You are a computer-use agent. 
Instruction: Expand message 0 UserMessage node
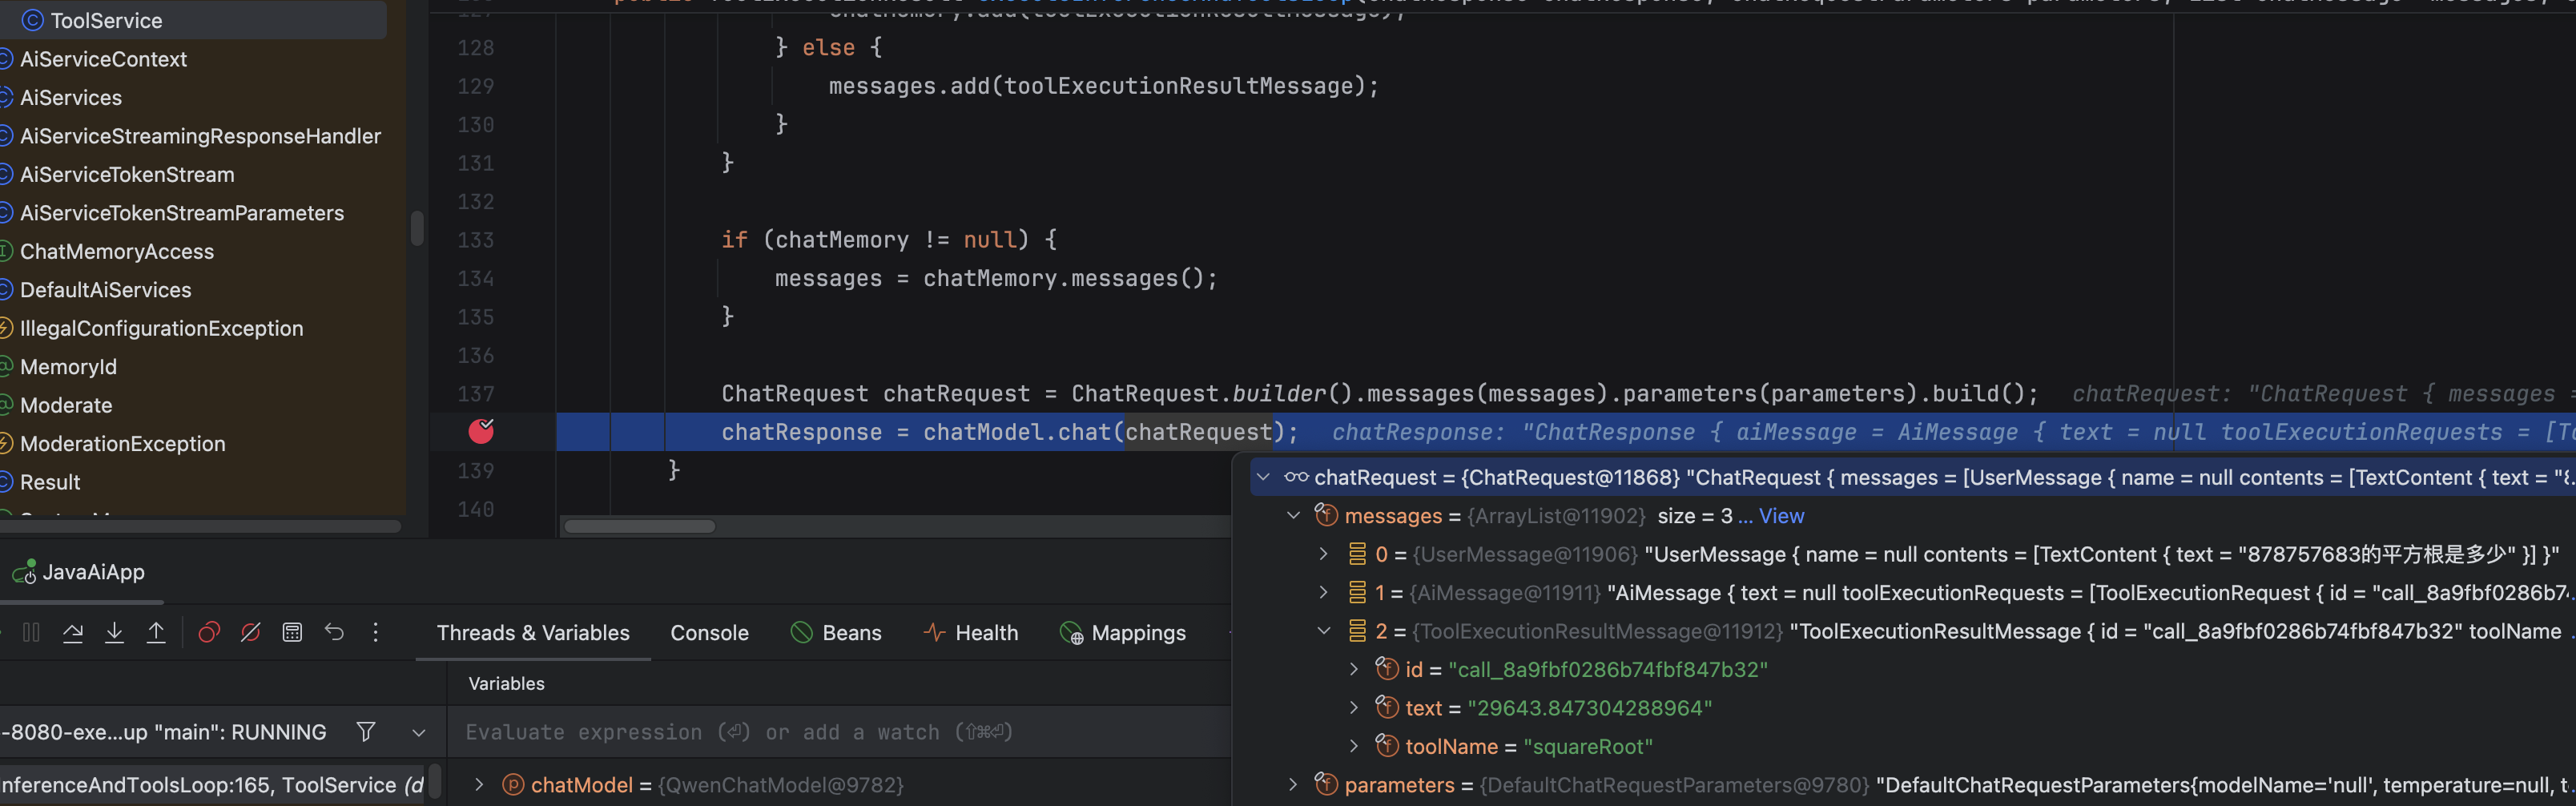[x=1324, y=554]
